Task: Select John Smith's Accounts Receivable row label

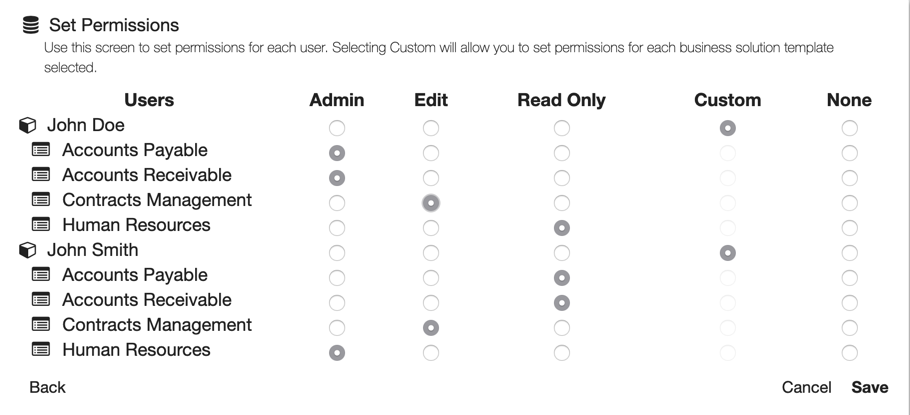Action: pyautogui.click(x=146, y=300)
